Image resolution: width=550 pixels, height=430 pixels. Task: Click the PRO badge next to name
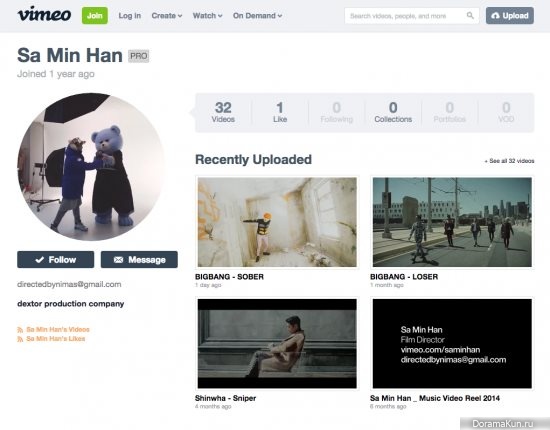click(x=139, y=56)
